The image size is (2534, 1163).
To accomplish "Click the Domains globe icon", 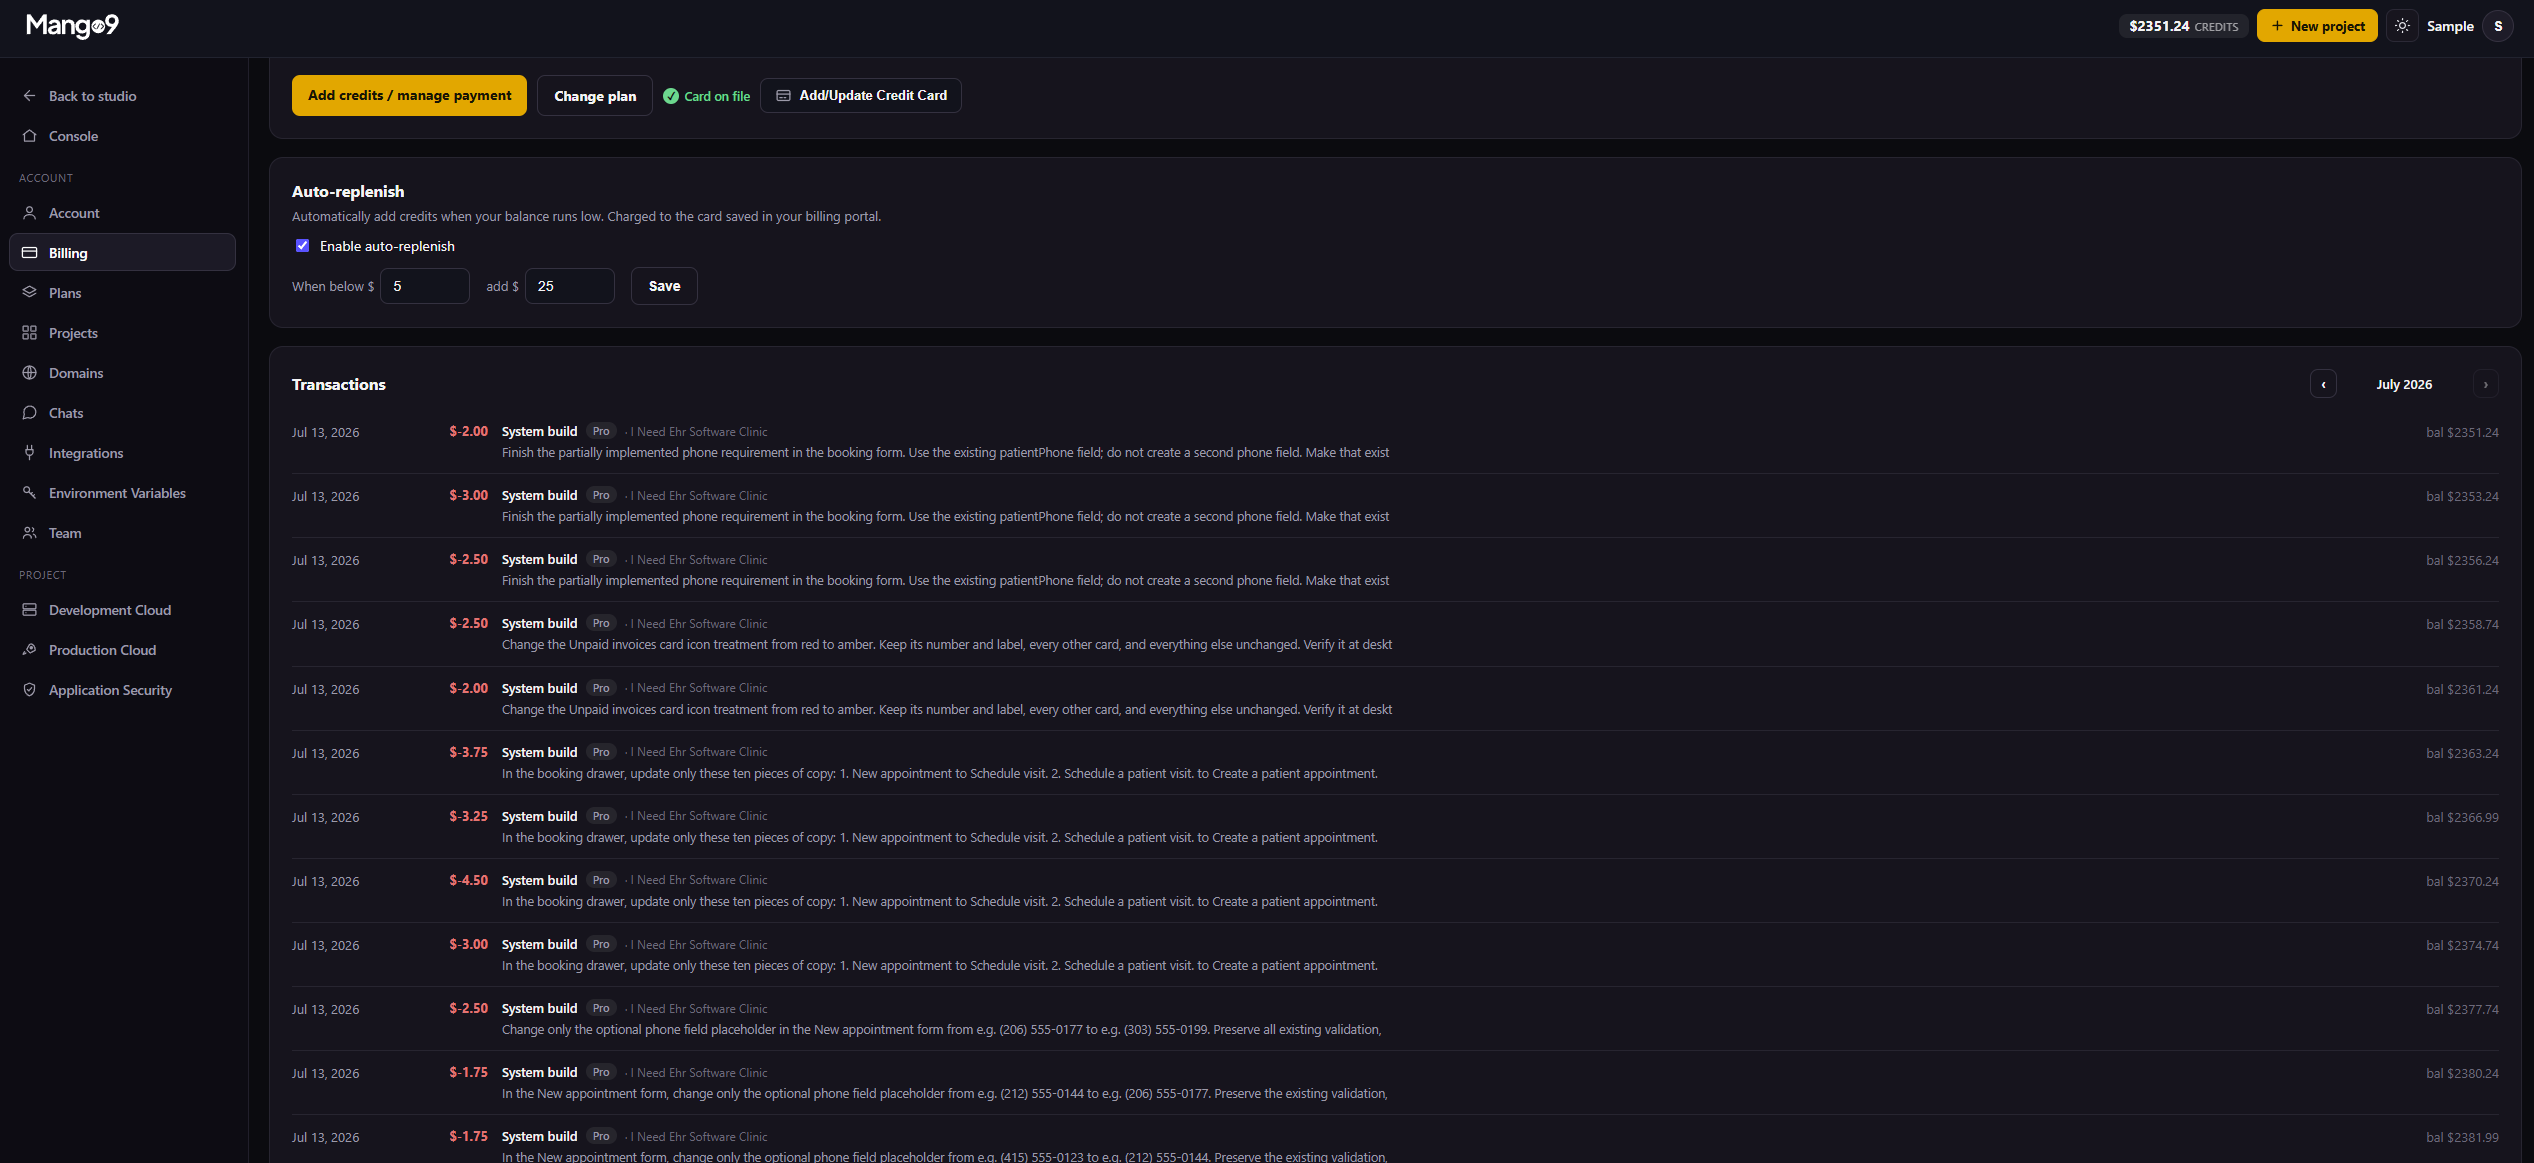I will (30, 373).
